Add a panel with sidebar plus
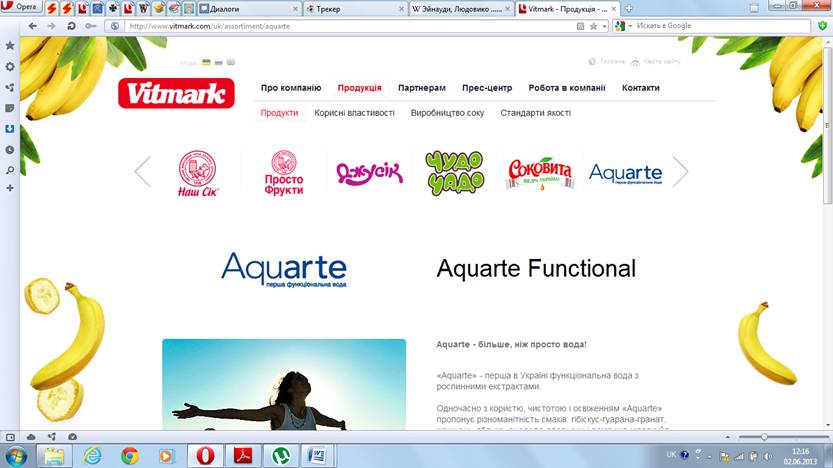This screenshot has height=468, width=833. pos(10,188)
